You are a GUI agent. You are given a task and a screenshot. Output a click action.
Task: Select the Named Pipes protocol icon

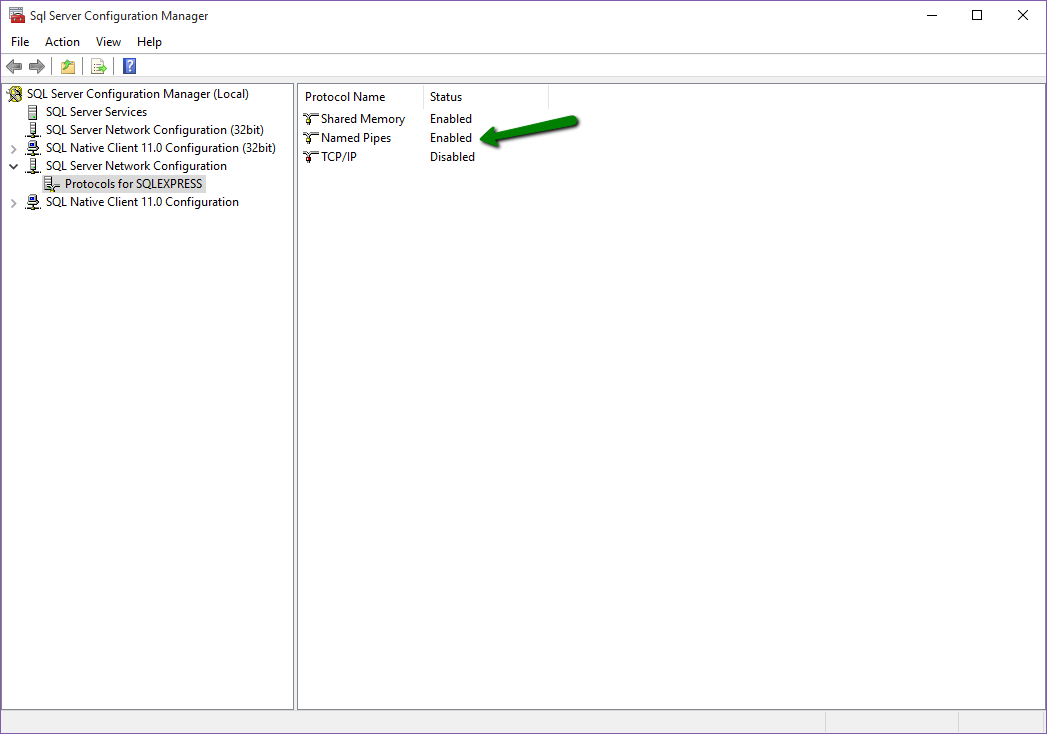click(310, 137)
